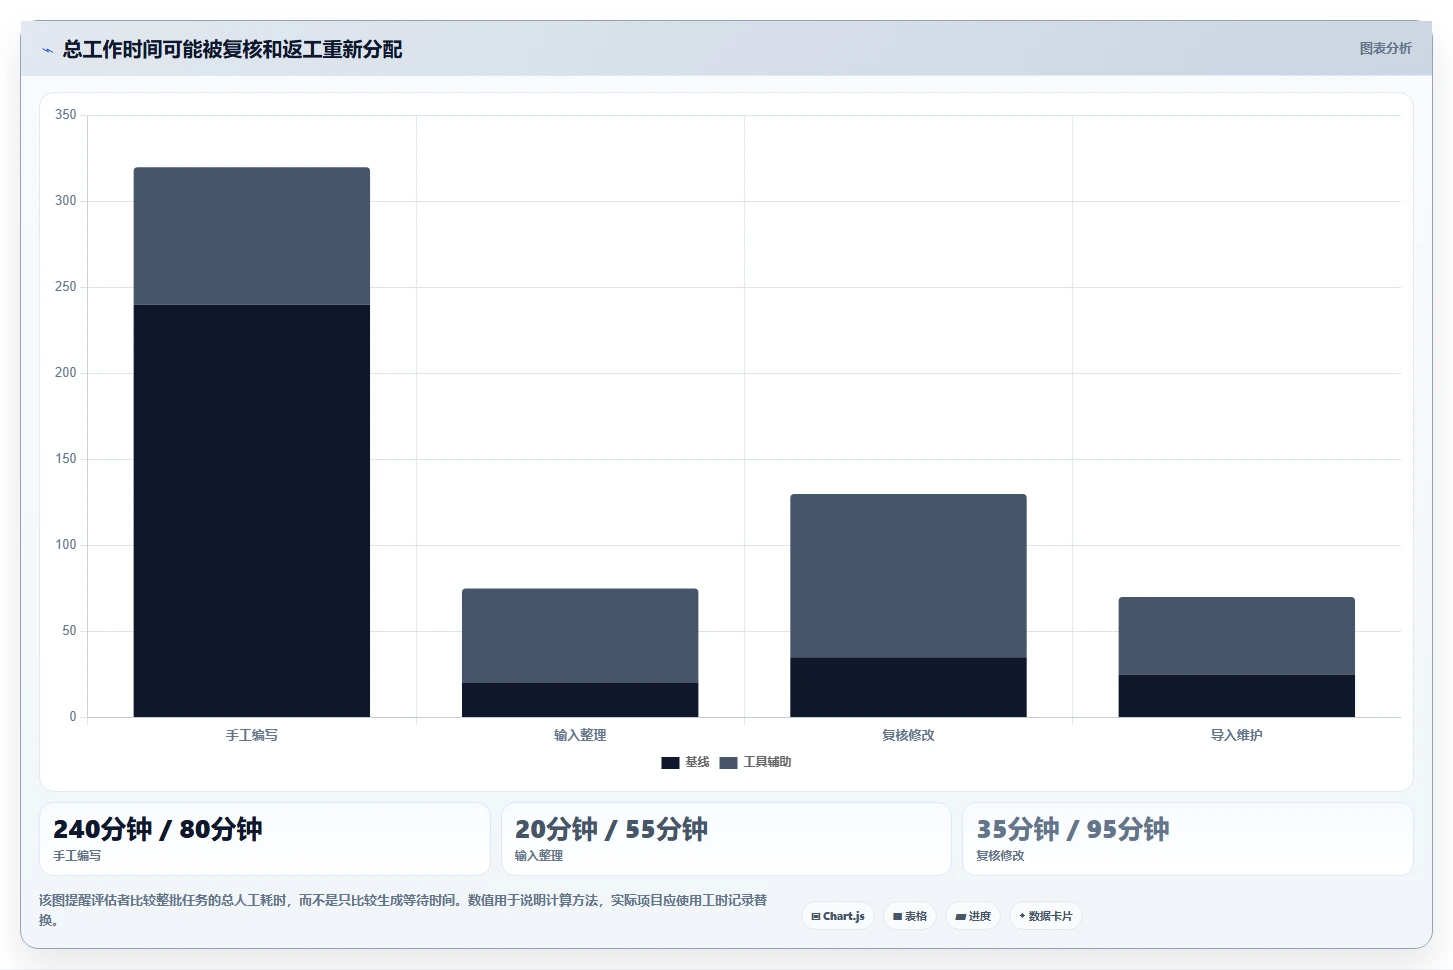Click the 复核修改 x-axis label
Screen dimensions: 1453x970
[908, 735]
